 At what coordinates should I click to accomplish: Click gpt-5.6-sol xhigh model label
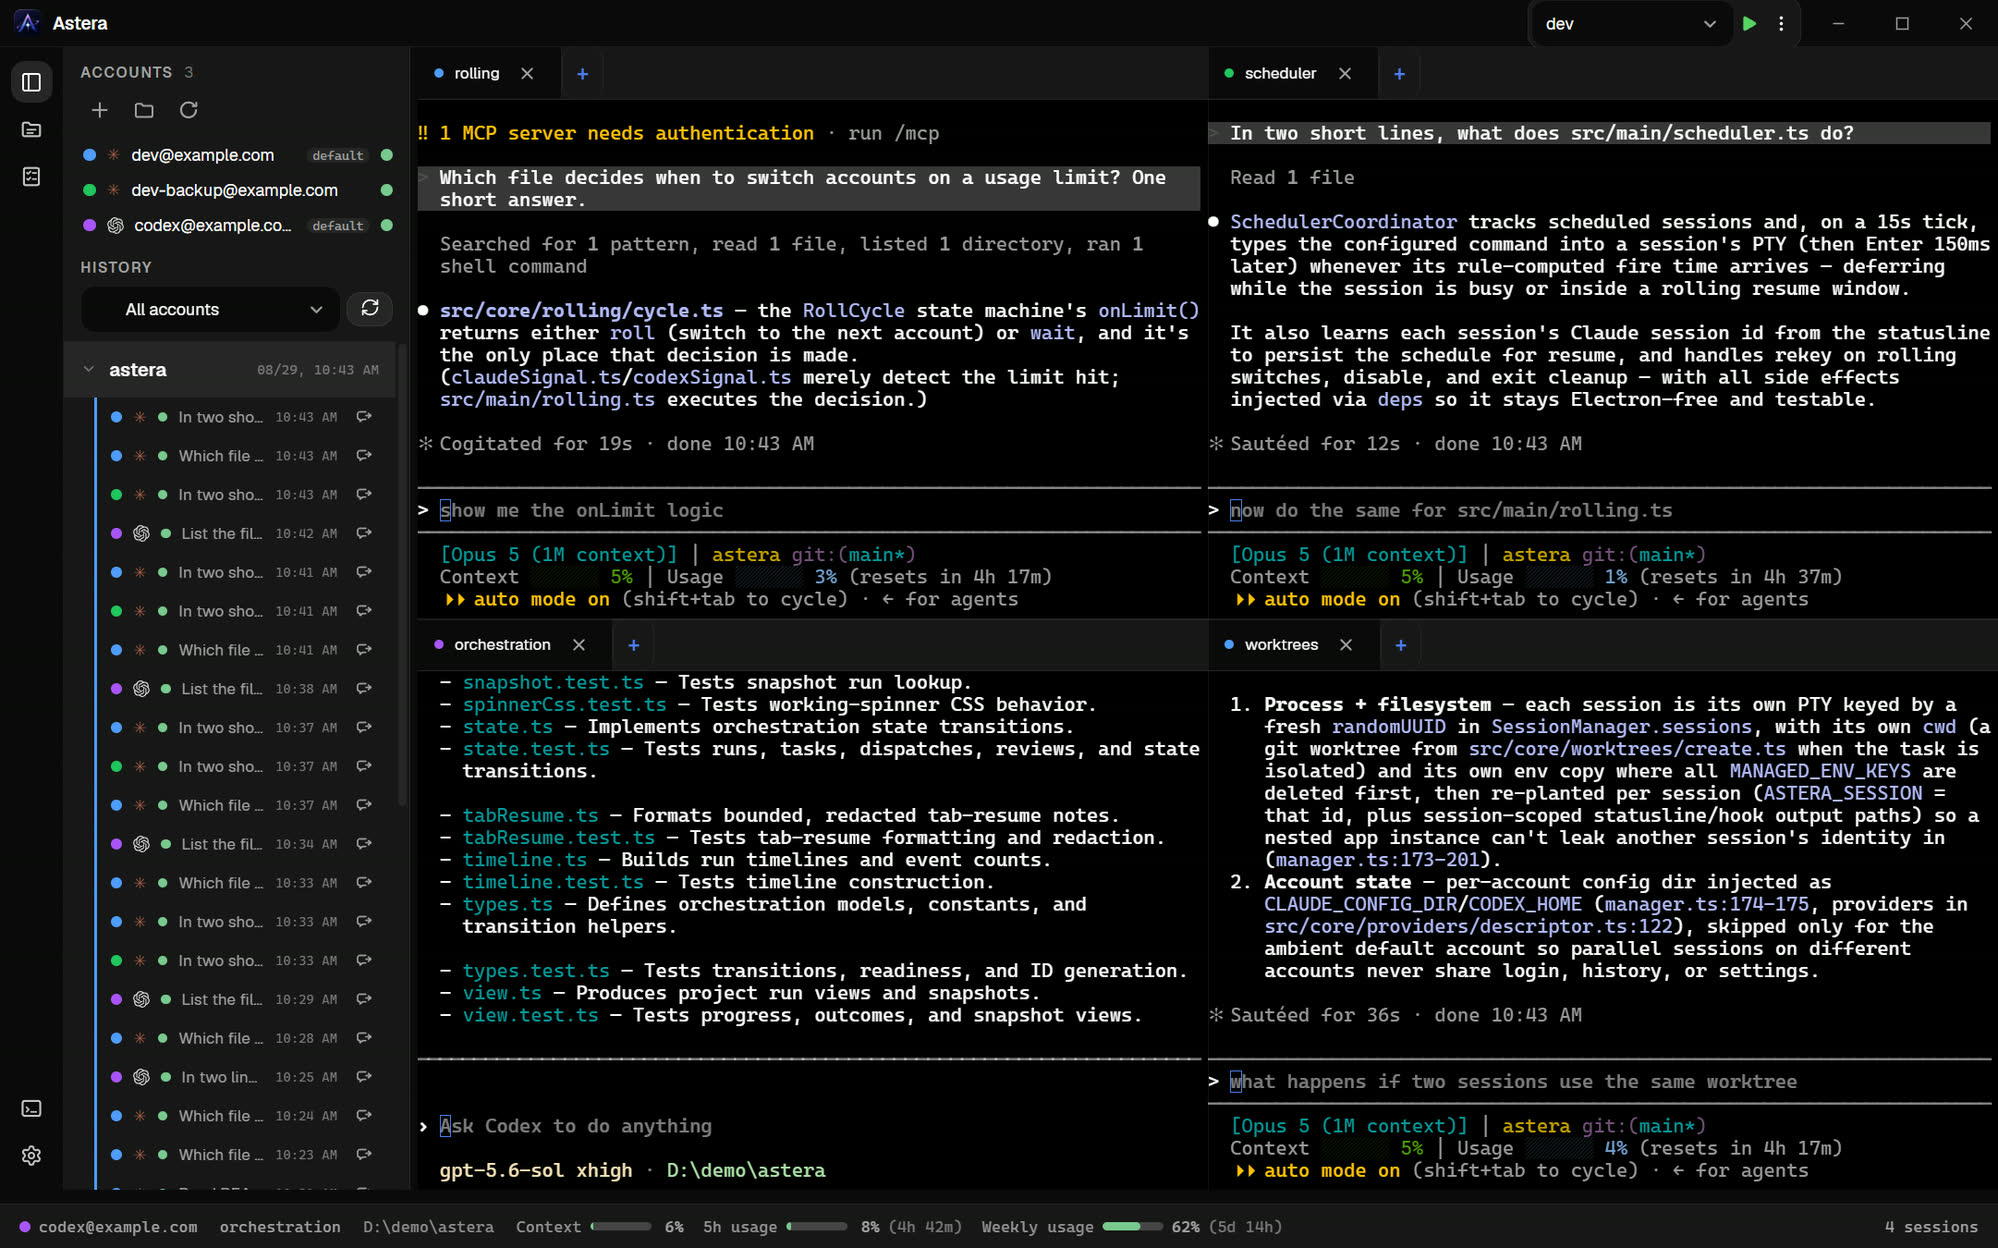pos(536,1170)
